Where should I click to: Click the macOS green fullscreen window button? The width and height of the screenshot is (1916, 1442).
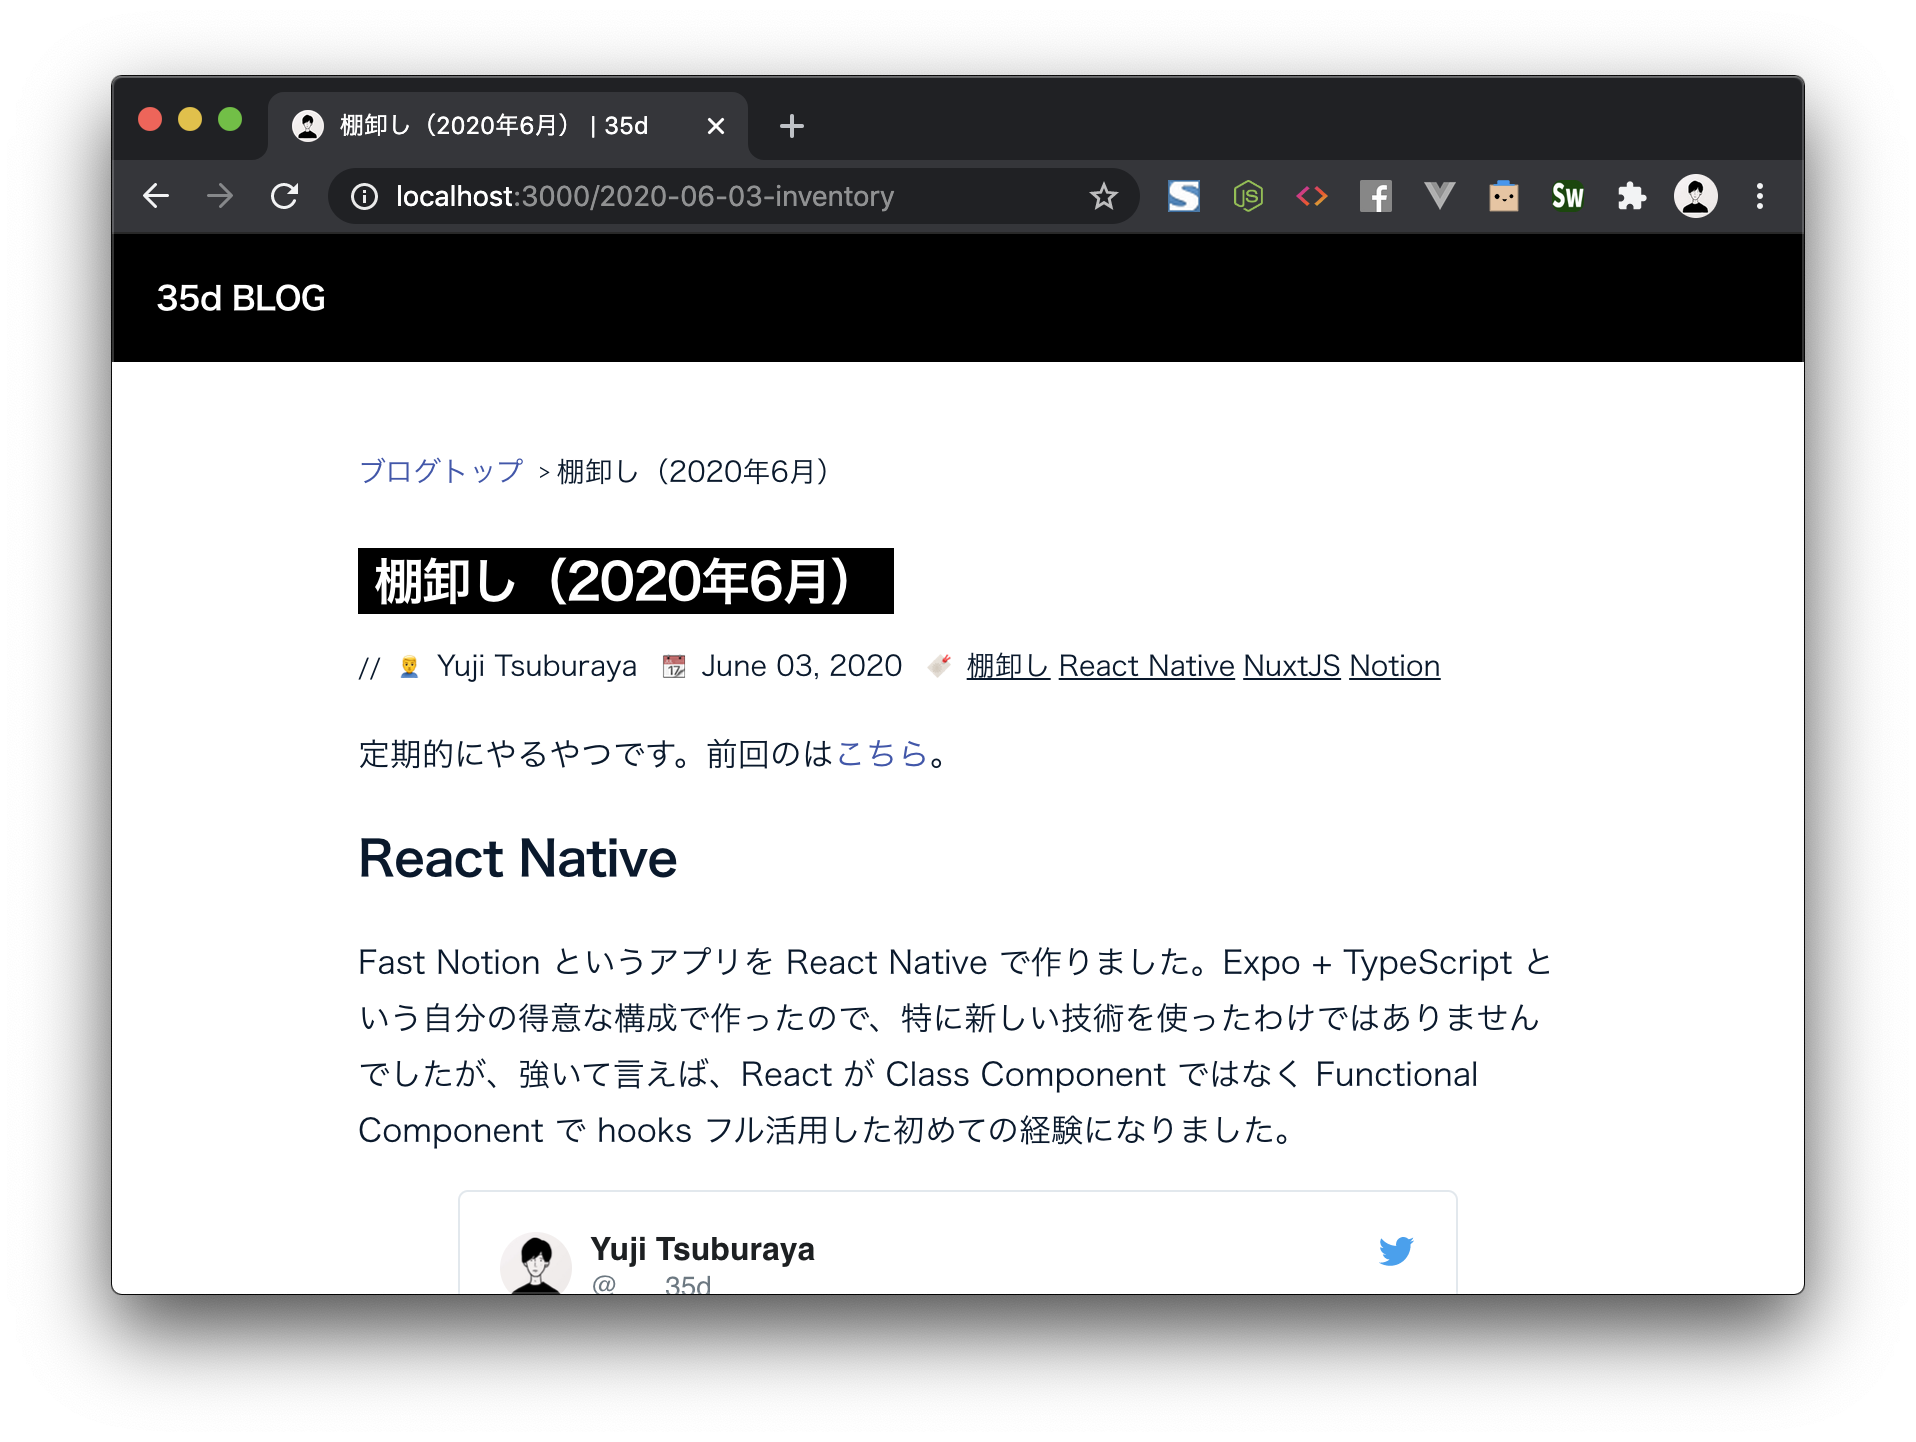click(x=230, y=120)
